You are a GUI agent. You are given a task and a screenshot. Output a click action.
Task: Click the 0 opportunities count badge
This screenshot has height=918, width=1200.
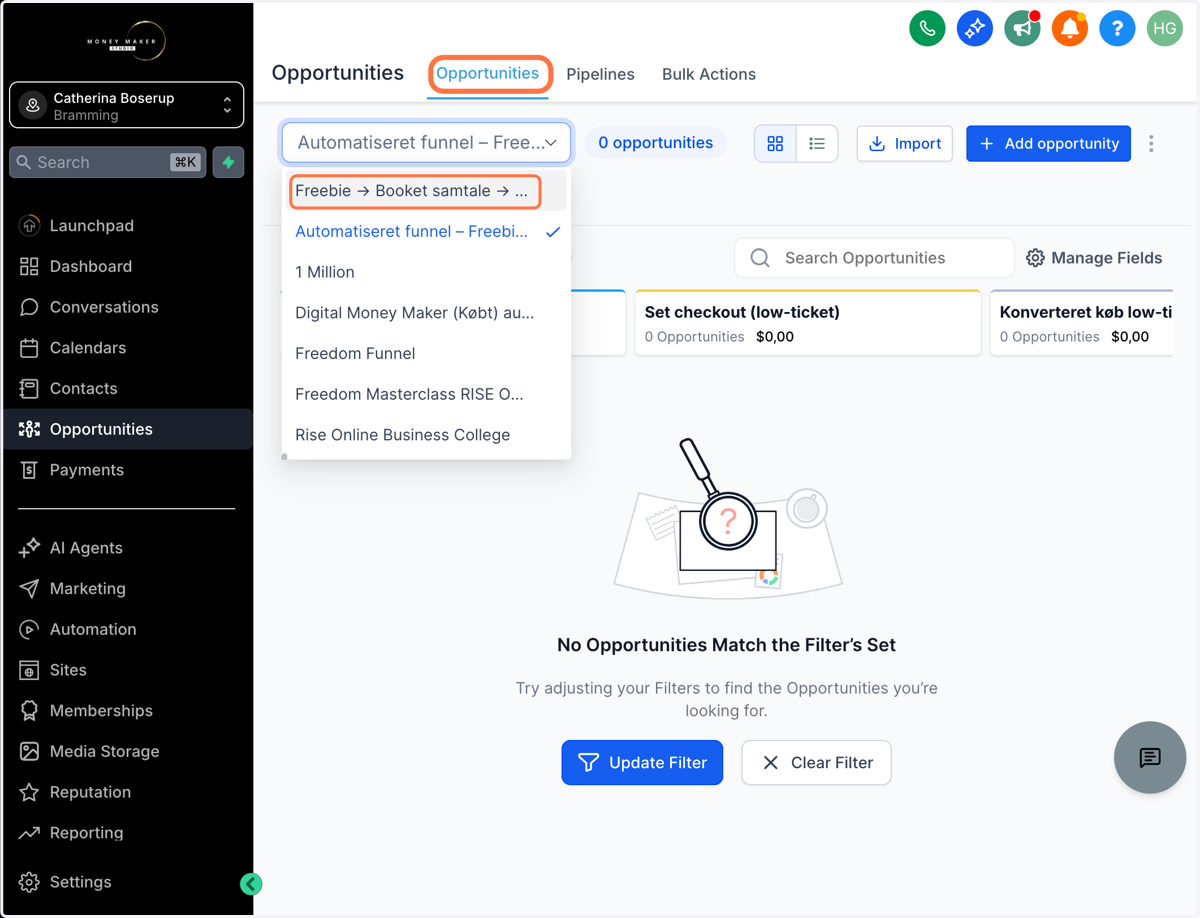(656, 143)
